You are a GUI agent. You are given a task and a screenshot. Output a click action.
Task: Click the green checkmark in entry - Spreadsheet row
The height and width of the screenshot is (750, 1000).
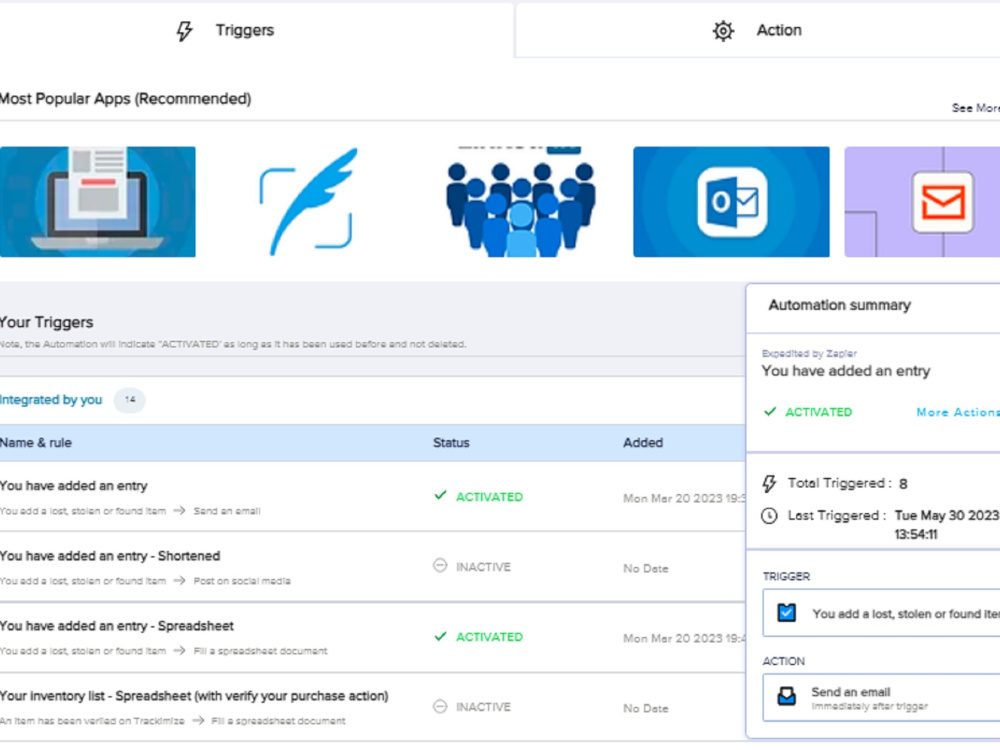tap(440, 636)
